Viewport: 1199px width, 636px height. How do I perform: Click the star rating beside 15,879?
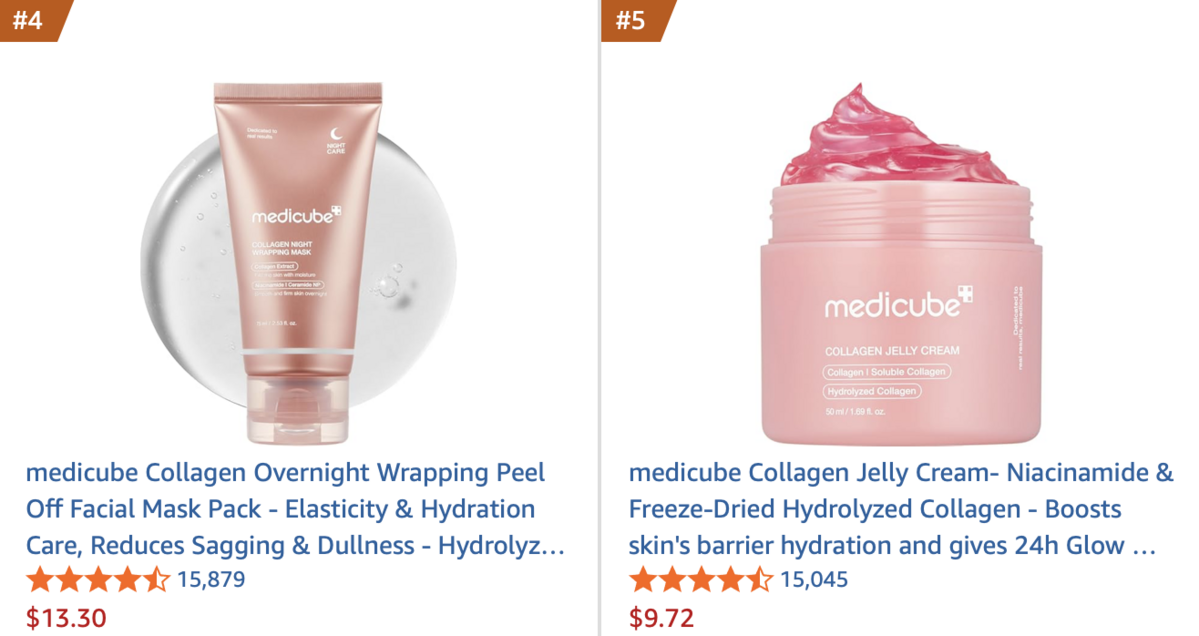point(98,580)
